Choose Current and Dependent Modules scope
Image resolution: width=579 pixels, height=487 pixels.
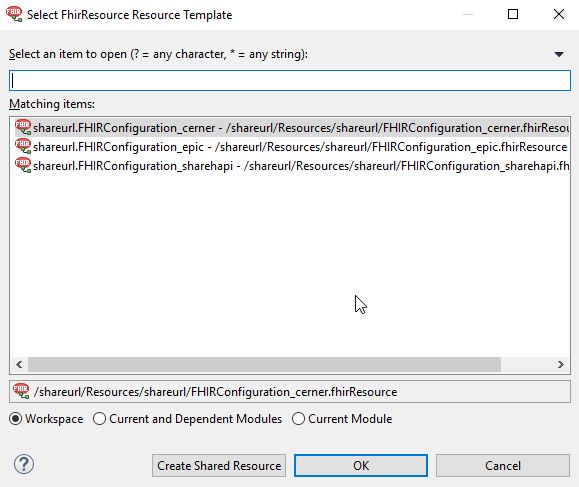coord(188,419)
